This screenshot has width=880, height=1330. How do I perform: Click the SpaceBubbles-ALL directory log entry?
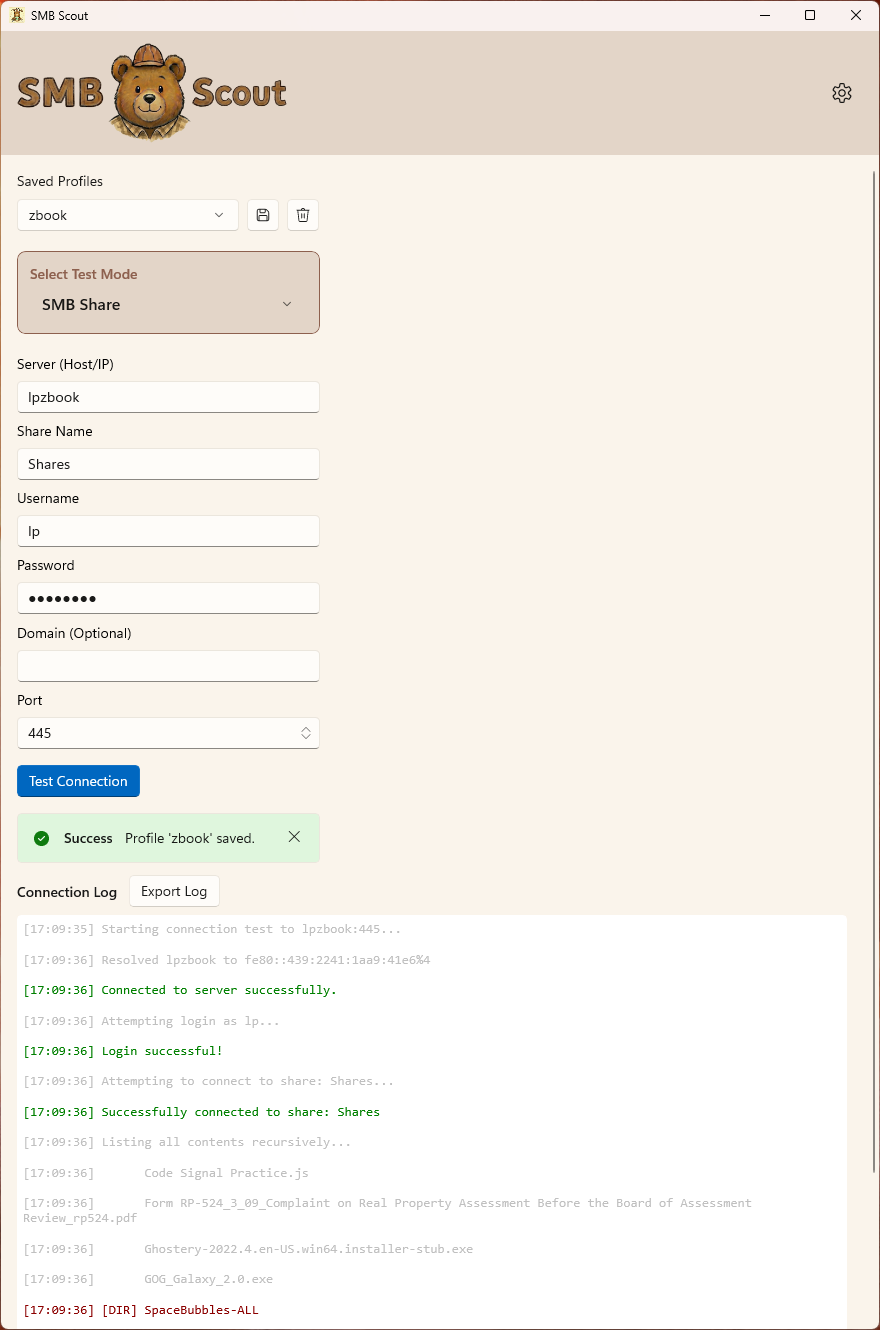pyautogui.click(x=199, y=1309)
